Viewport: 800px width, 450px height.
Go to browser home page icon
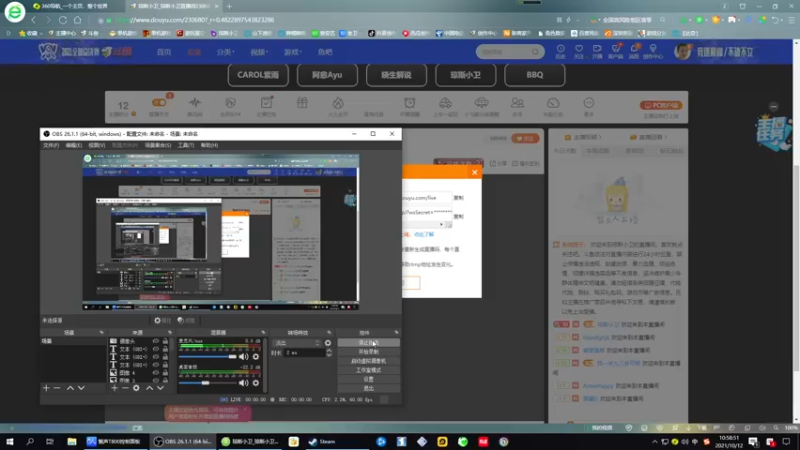[78, 20]
